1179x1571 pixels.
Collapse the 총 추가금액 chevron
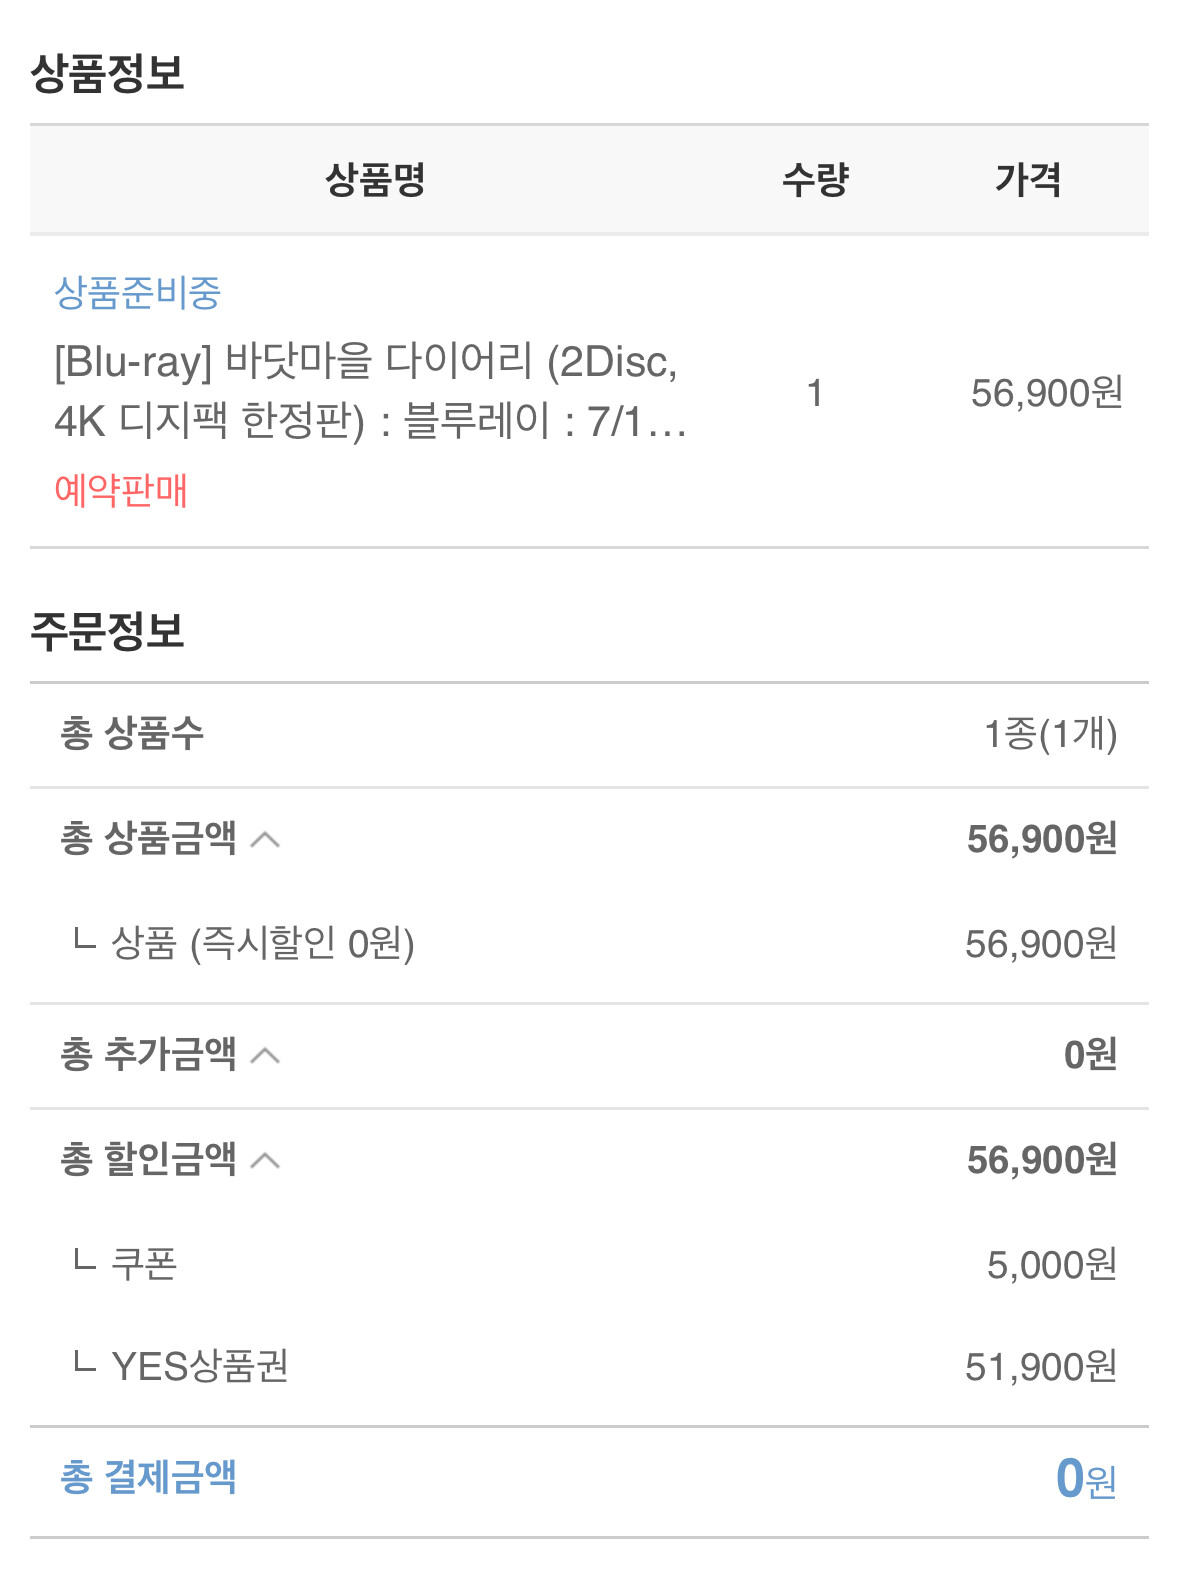pyautogui.click(x=265, y=1055)
